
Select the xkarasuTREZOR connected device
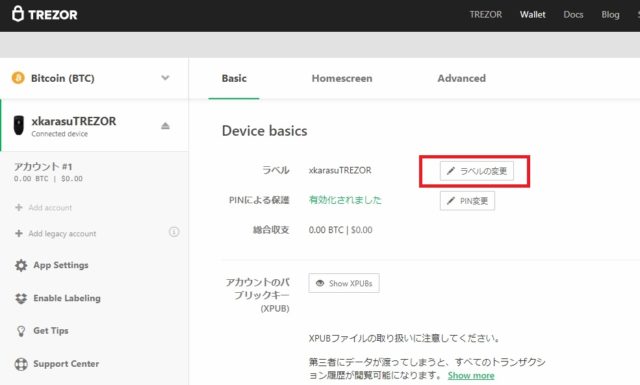[94, 125]
